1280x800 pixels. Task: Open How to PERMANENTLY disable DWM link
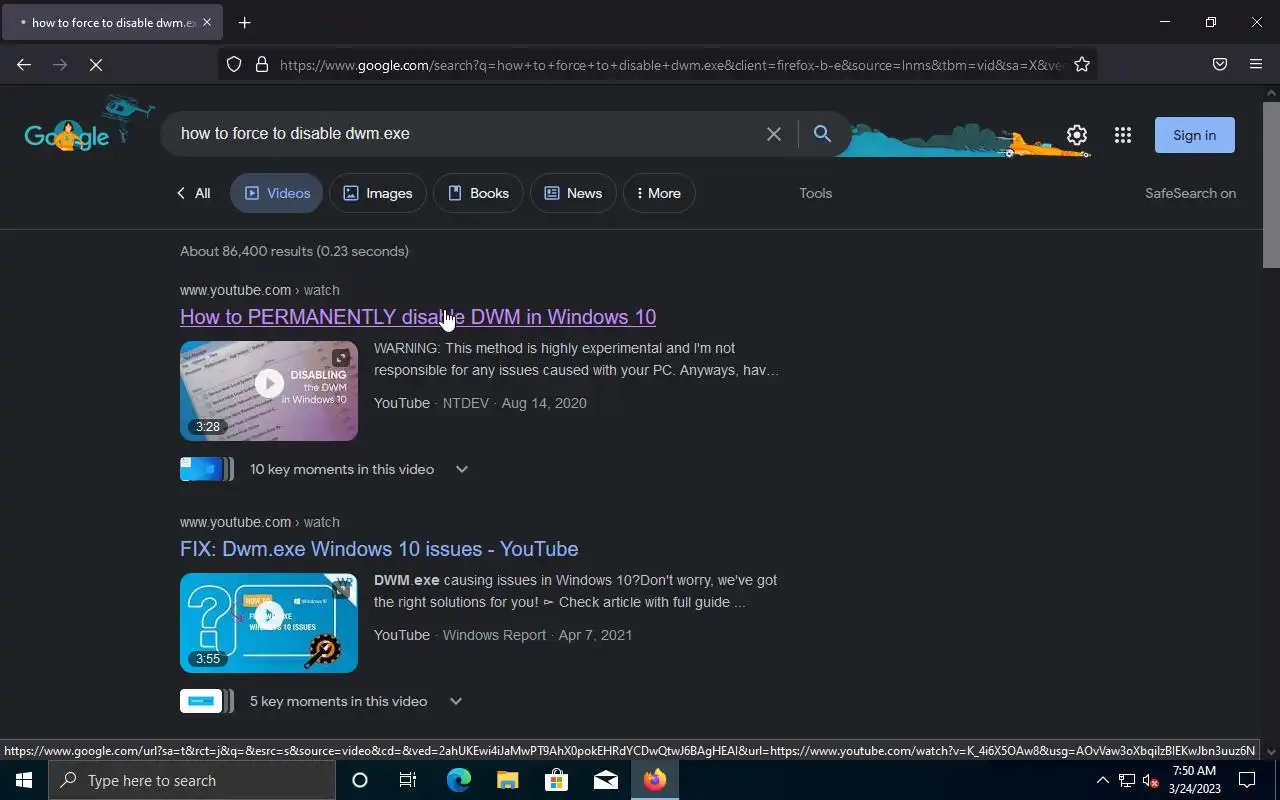point(418,317)
